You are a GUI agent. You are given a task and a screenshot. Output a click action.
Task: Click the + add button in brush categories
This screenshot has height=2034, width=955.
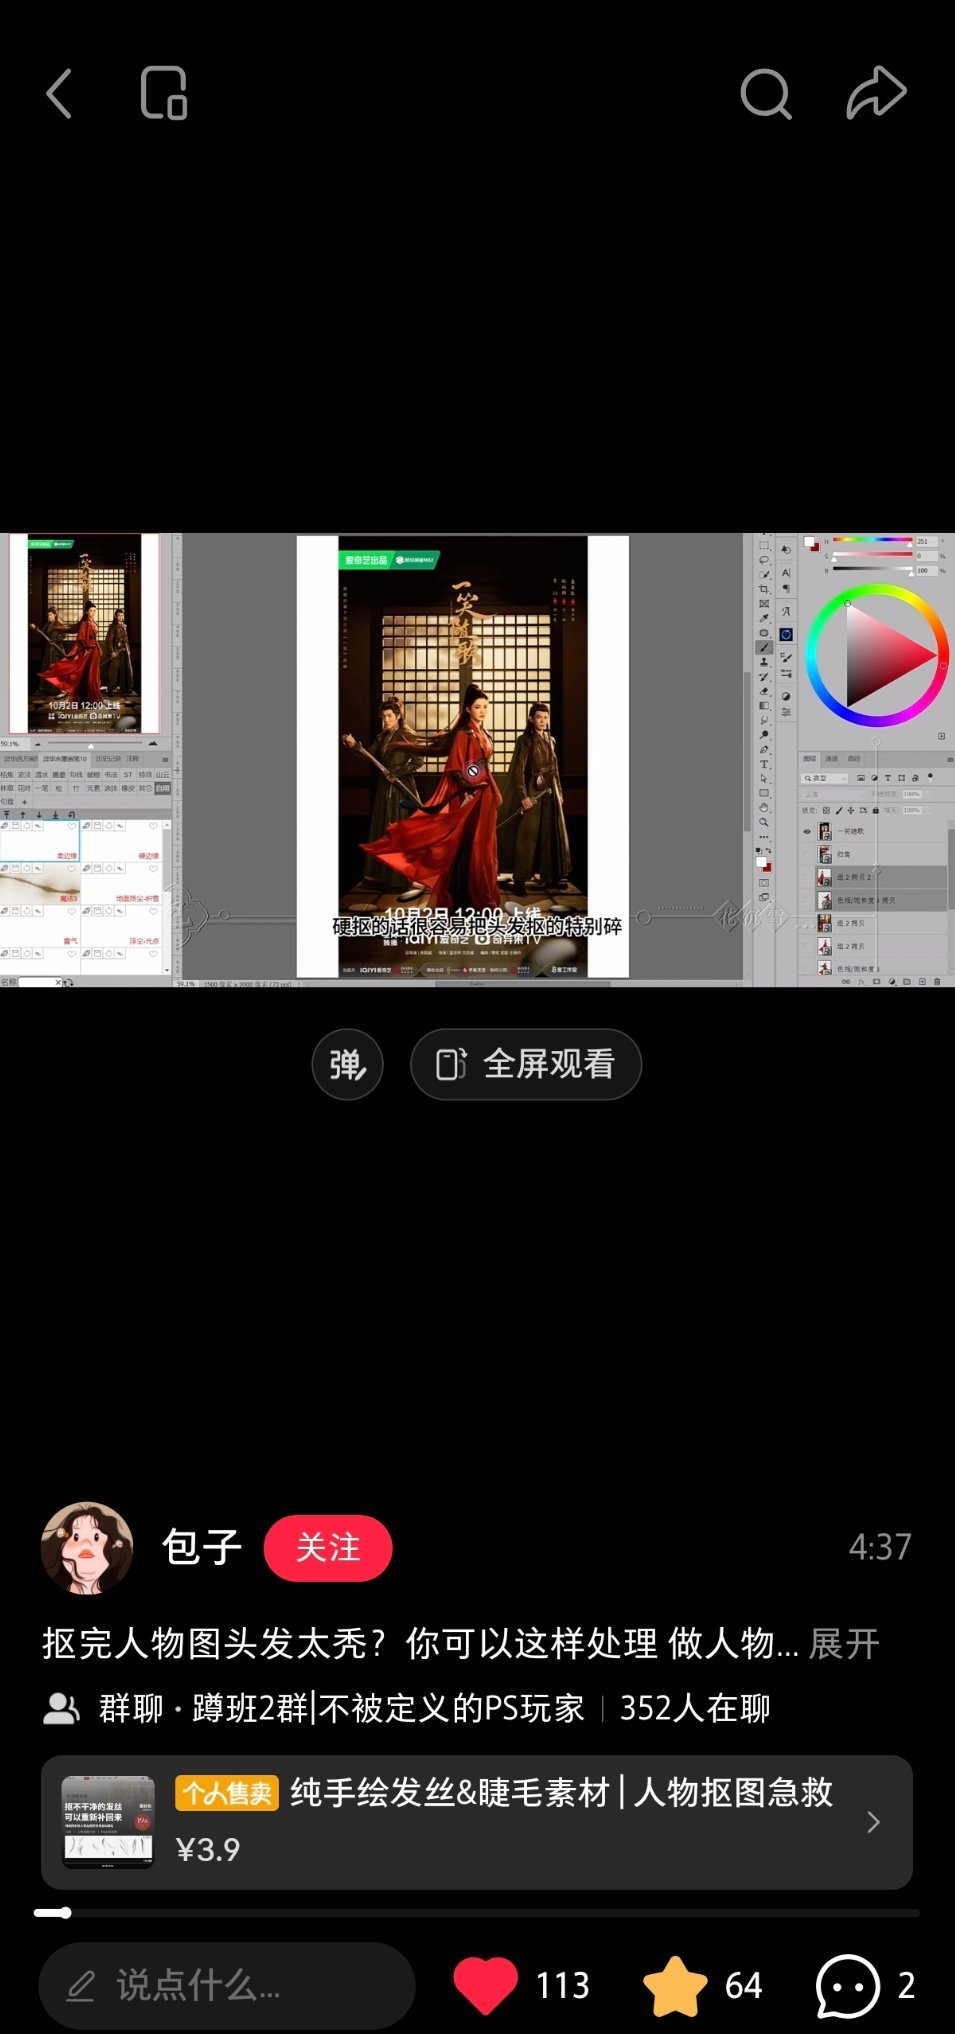click(x=24, y=802)
